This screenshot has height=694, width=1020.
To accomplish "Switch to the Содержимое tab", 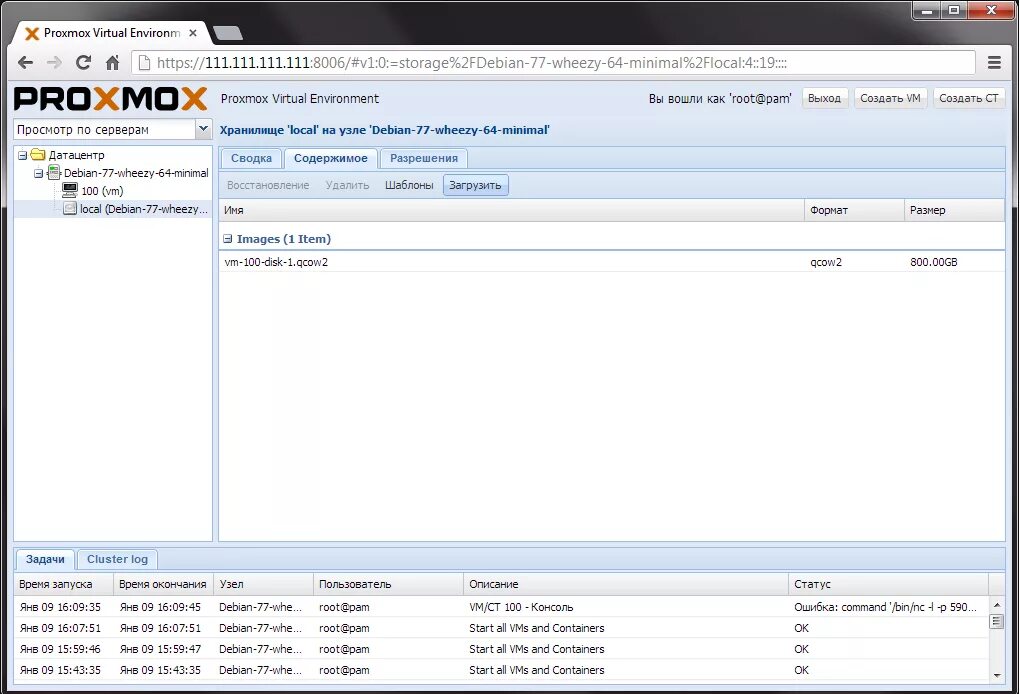I will (x=330, y=158).
